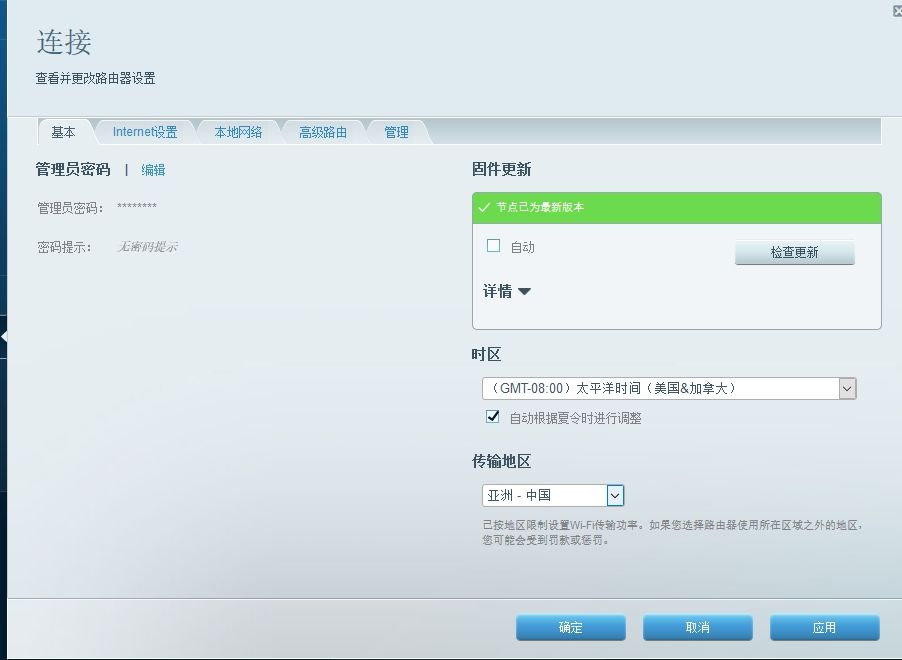902x660 pixels.
Task: Expand the 详情 section
Action: coord(507,291)
